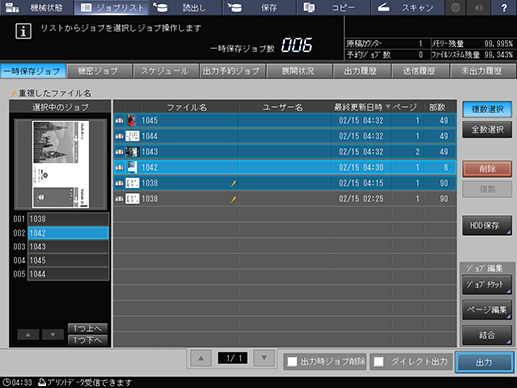
Task: Click the information icon beside the message
Action: (x=23, y=31)
